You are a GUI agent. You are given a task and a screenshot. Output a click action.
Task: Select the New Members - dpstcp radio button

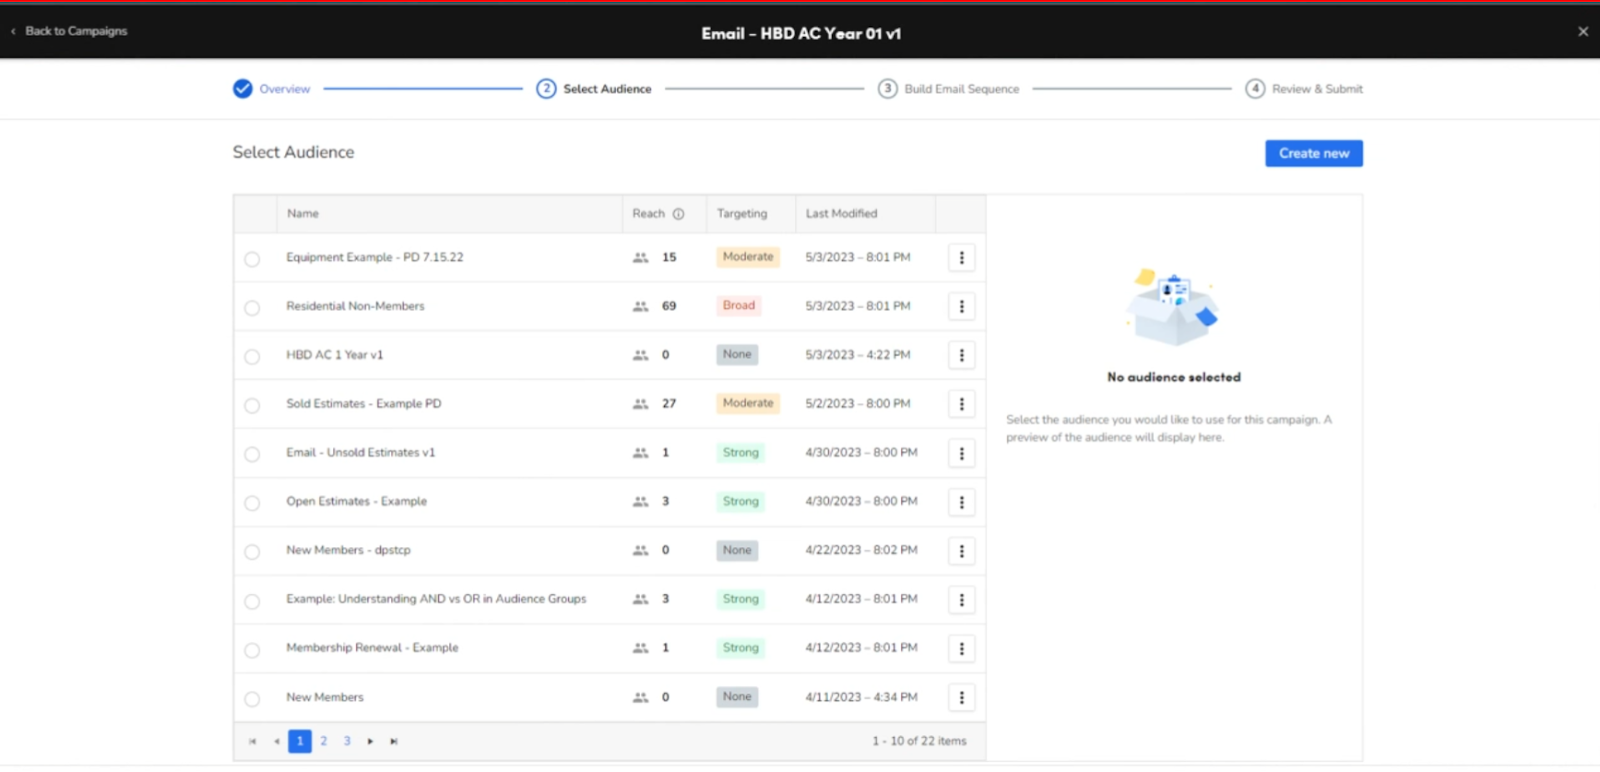pyautogui.click(x=252, y=552)
